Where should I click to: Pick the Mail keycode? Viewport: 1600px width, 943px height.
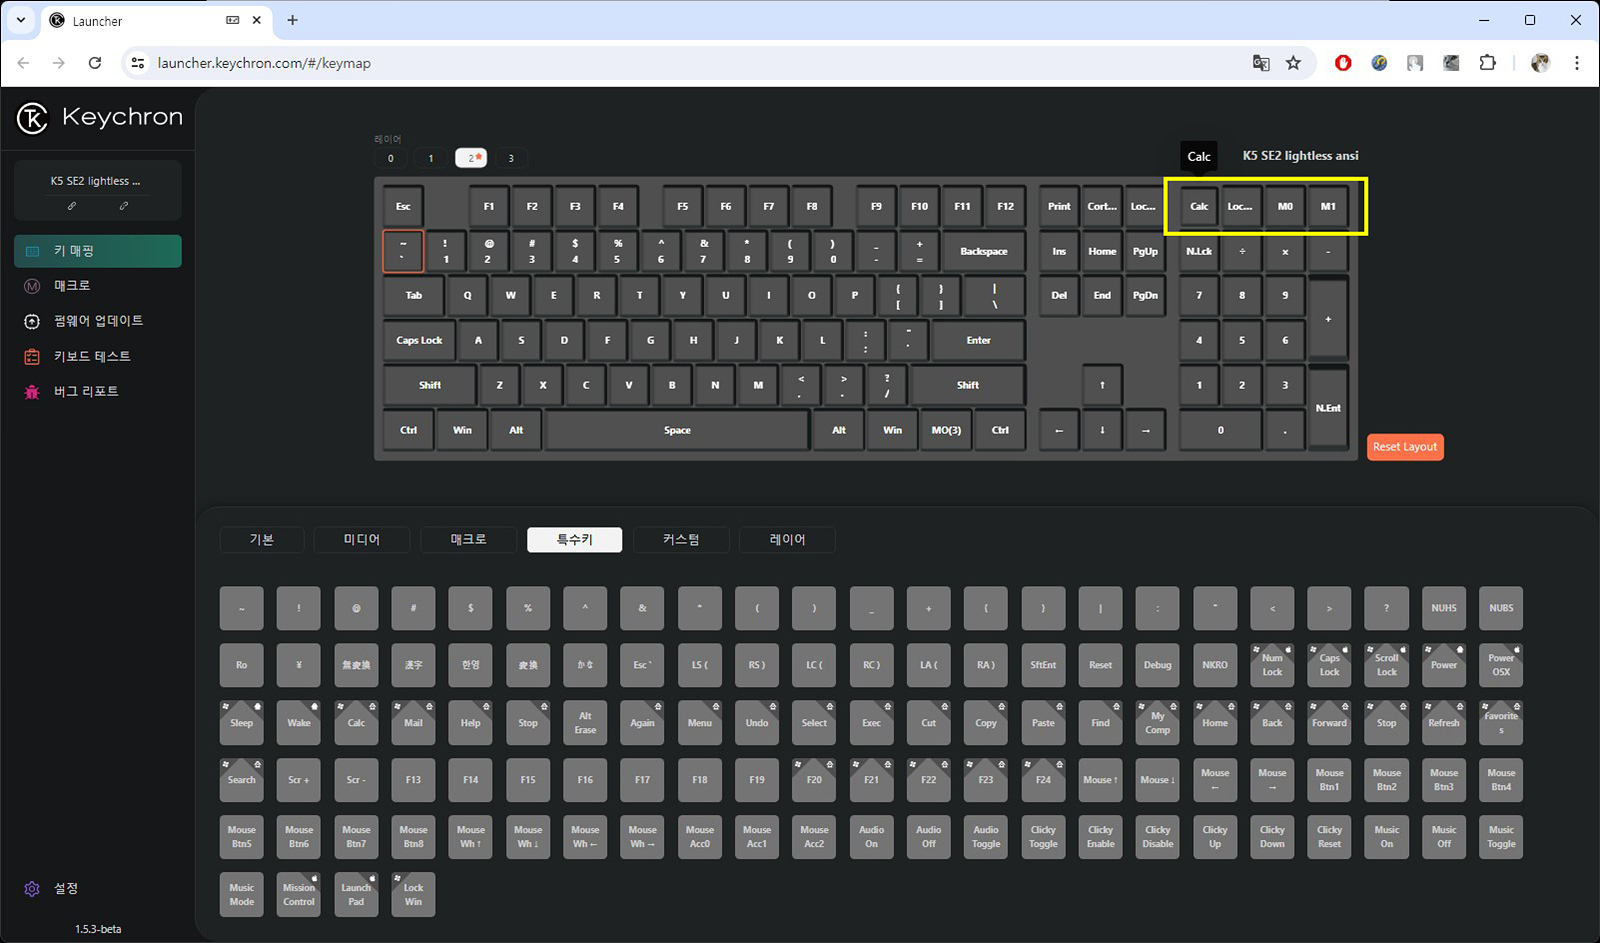(x=413, y=722)
